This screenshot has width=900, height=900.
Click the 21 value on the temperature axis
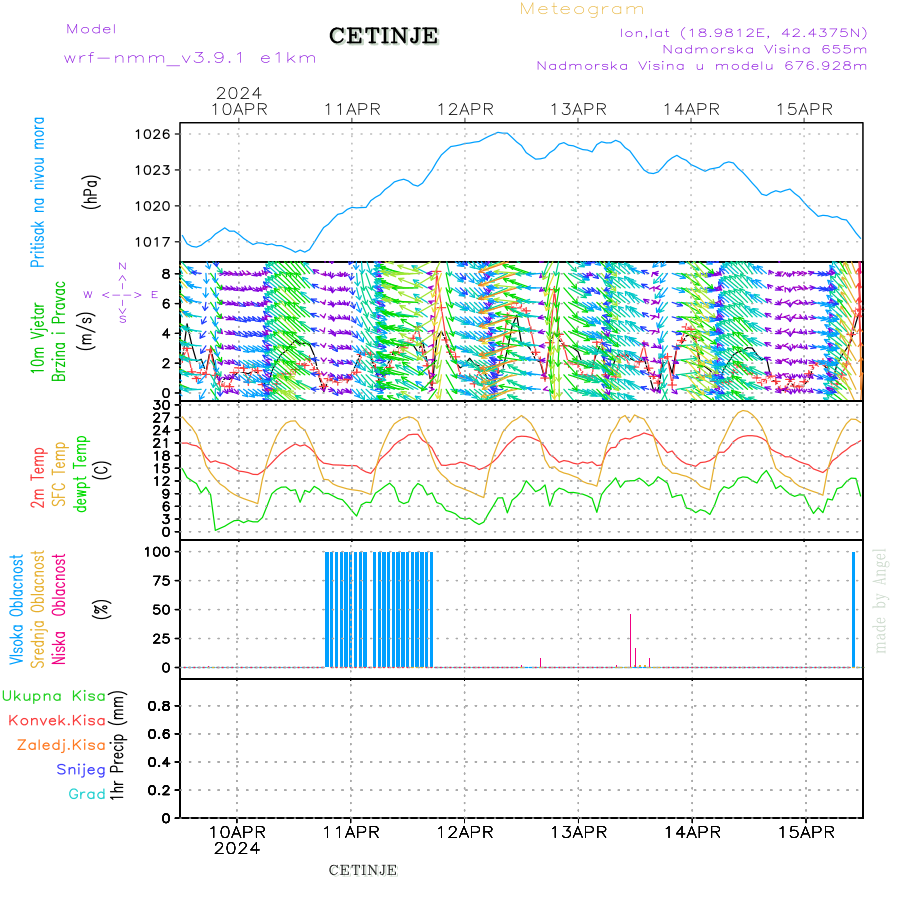click(162, 443)
